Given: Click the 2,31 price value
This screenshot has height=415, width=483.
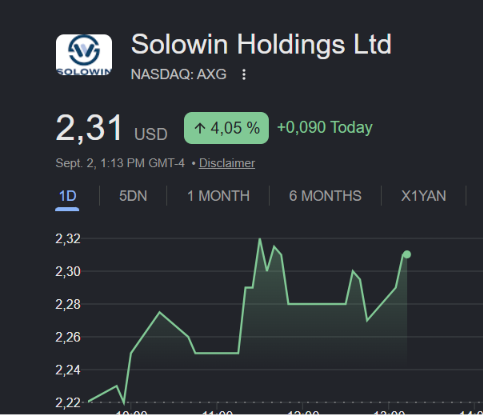Looking at the screenshot, I should click(89, 128).
